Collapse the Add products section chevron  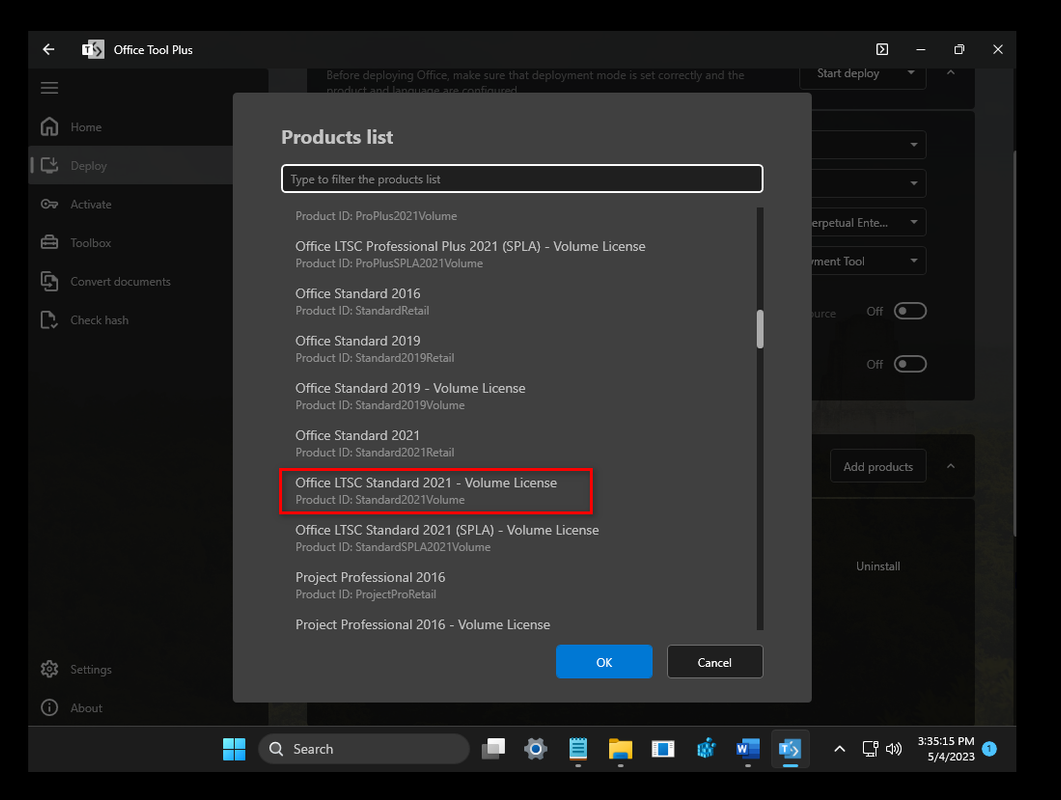(950, 466)
